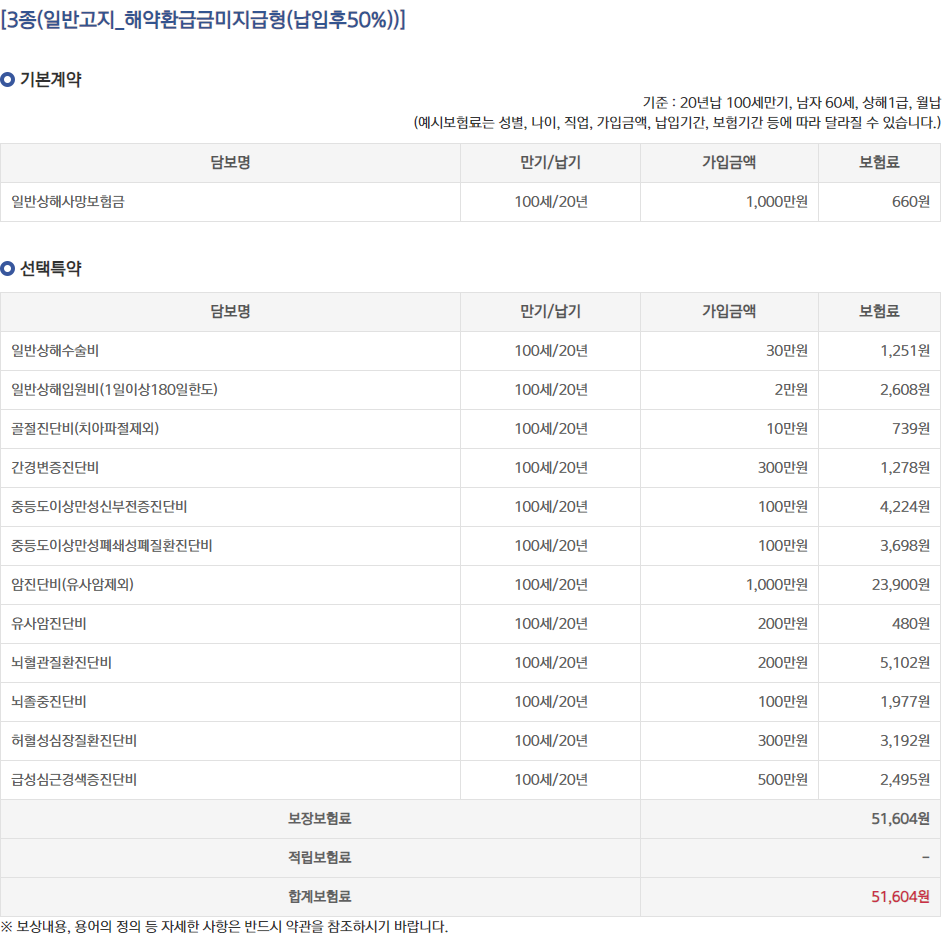Click '보험료' header in the 기본계약 table
Screen dimensions: 942x942
tap(879, 162)
